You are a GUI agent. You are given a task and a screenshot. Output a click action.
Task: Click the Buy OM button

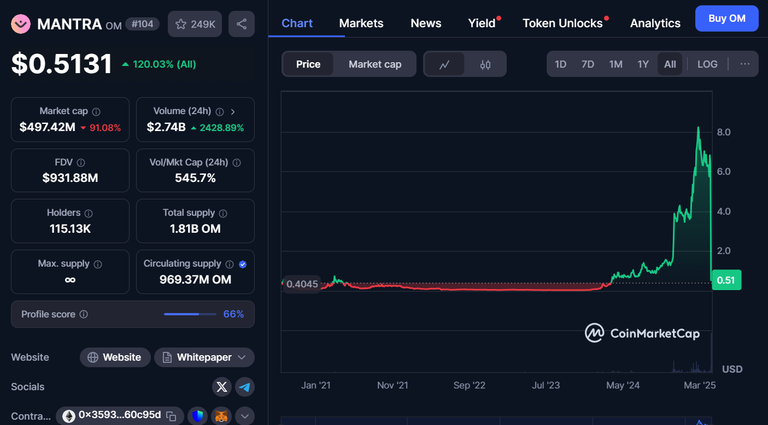(x=727, y=19)
